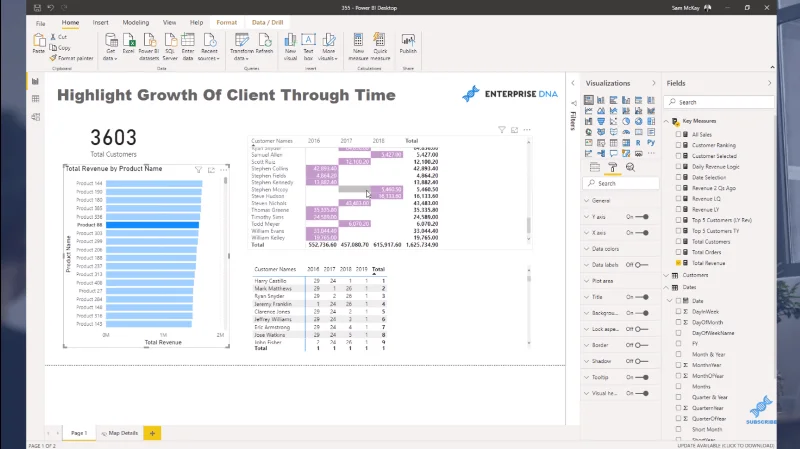Image resolution: width=800 pixels, height=449 pixels.
Task: Toggle the Tooltip switch off
Action: coord(643,377)
